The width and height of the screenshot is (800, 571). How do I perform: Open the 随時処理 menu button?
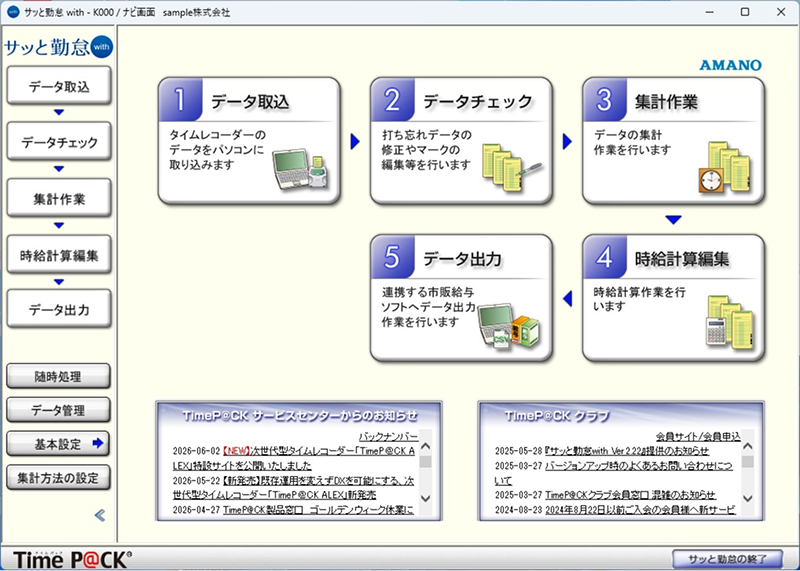click(x=58, y=377)
